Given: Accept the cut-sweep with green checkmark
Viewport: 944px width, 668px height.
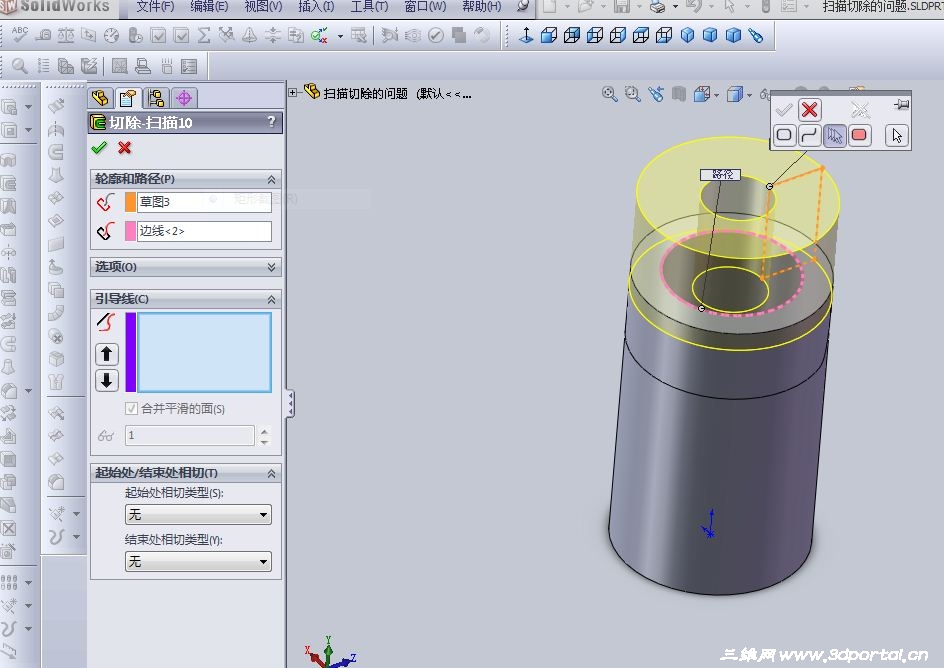Looking at the screenshot, I should [99, 147].
